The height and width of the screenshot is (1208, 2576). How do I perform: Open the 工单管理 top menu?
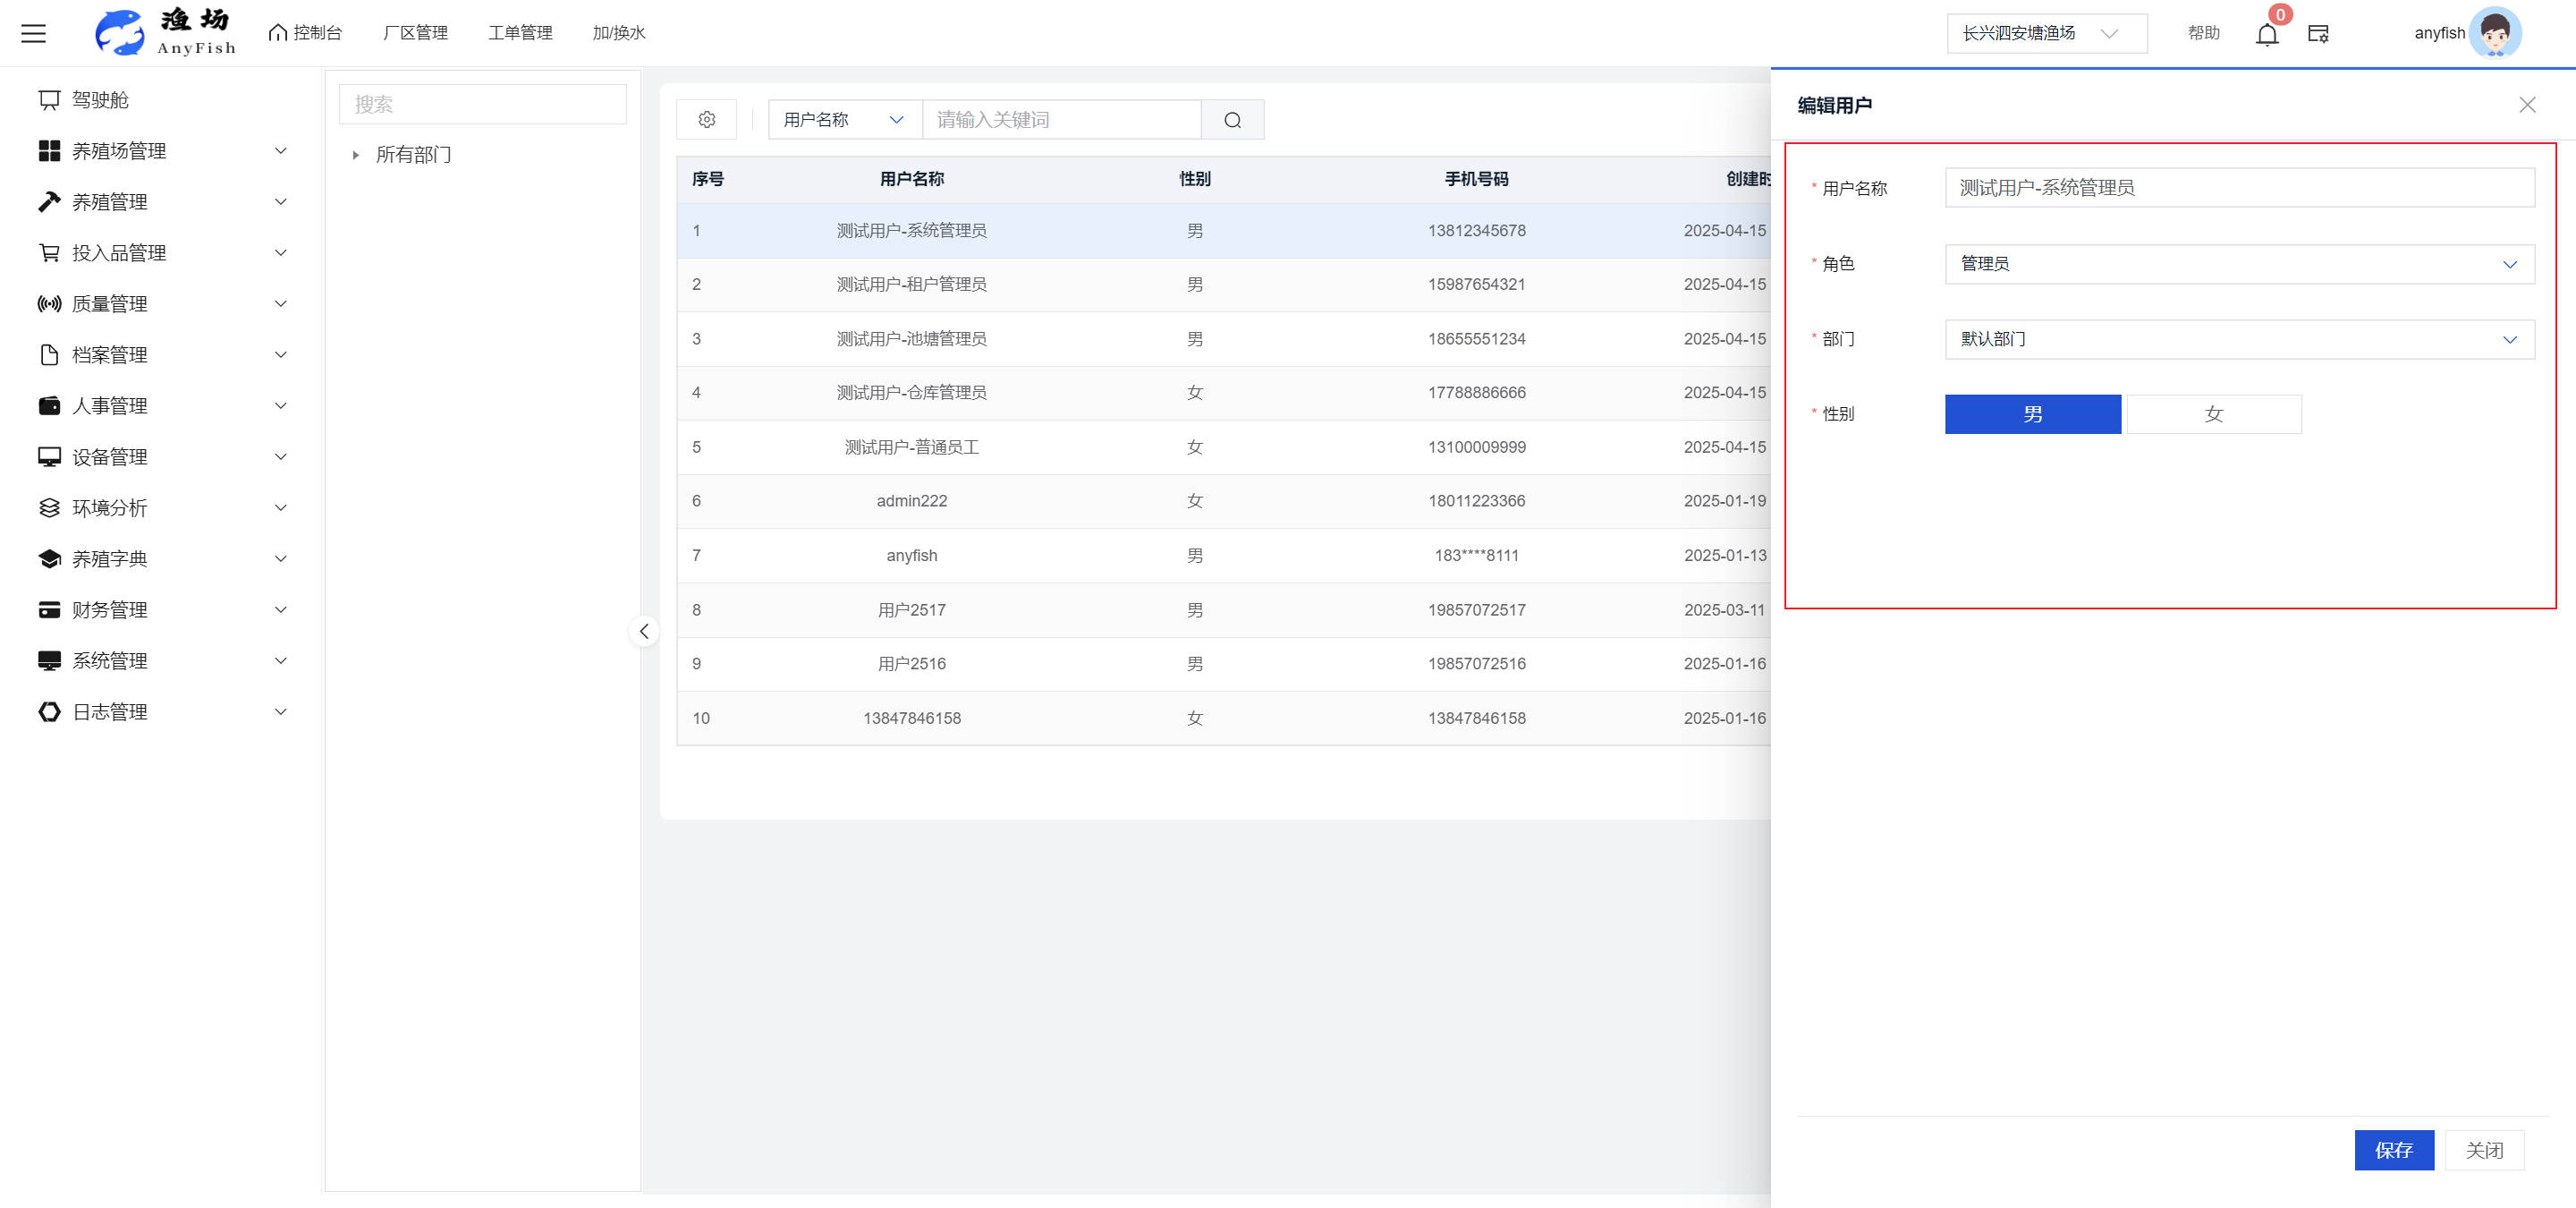pos(520,33)
